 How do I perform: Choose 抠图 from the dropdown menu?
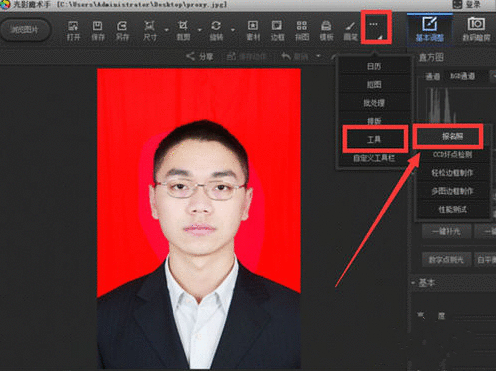(374, 85)
